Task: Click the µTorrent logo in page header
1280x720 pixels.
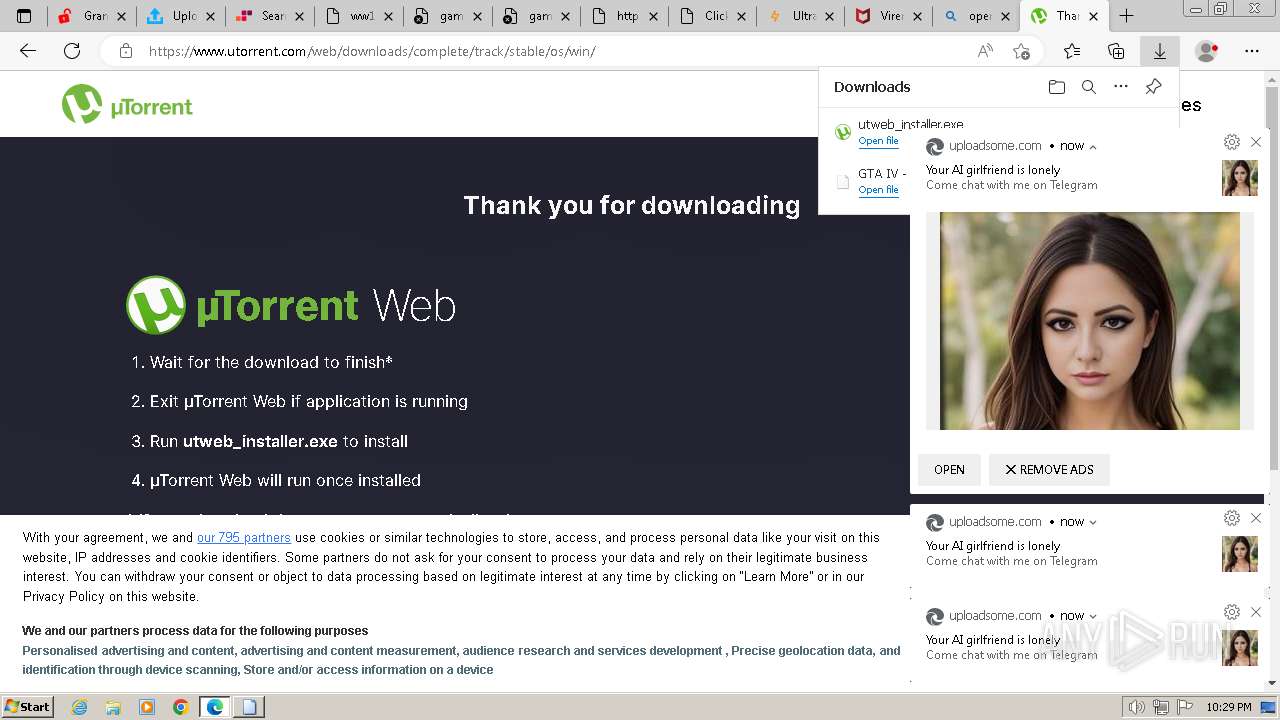Action: (127, 104)
